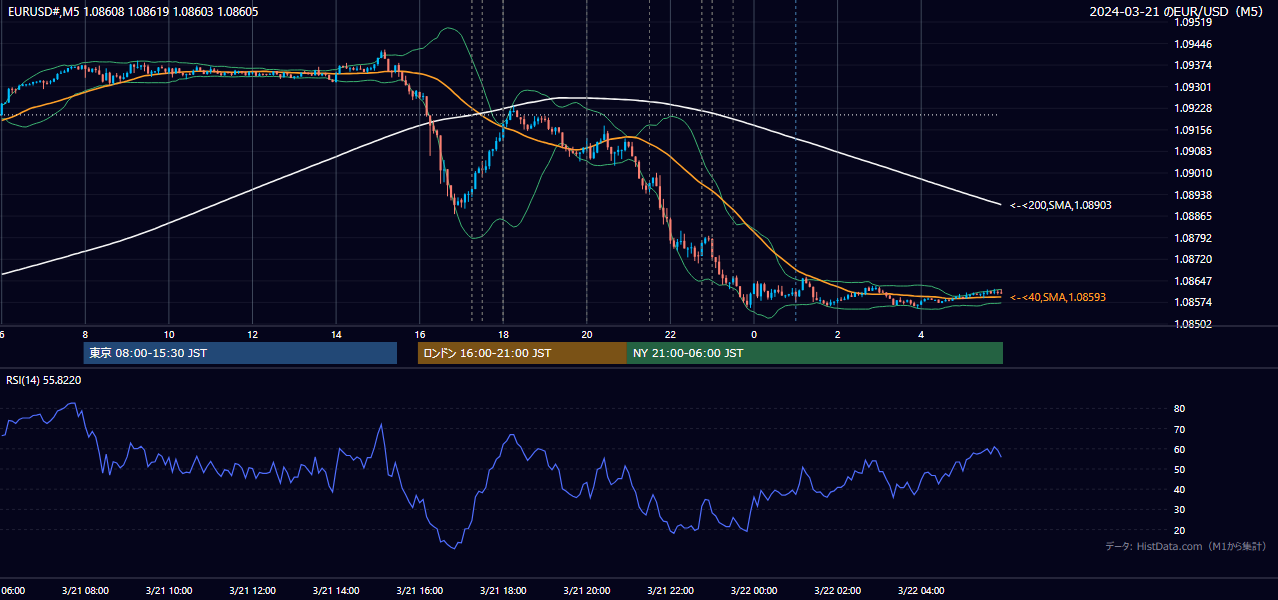Click price axis label 1.09519
Image resolution: width=1278 pixels, height=600 pixels.
pos(1194,22)
